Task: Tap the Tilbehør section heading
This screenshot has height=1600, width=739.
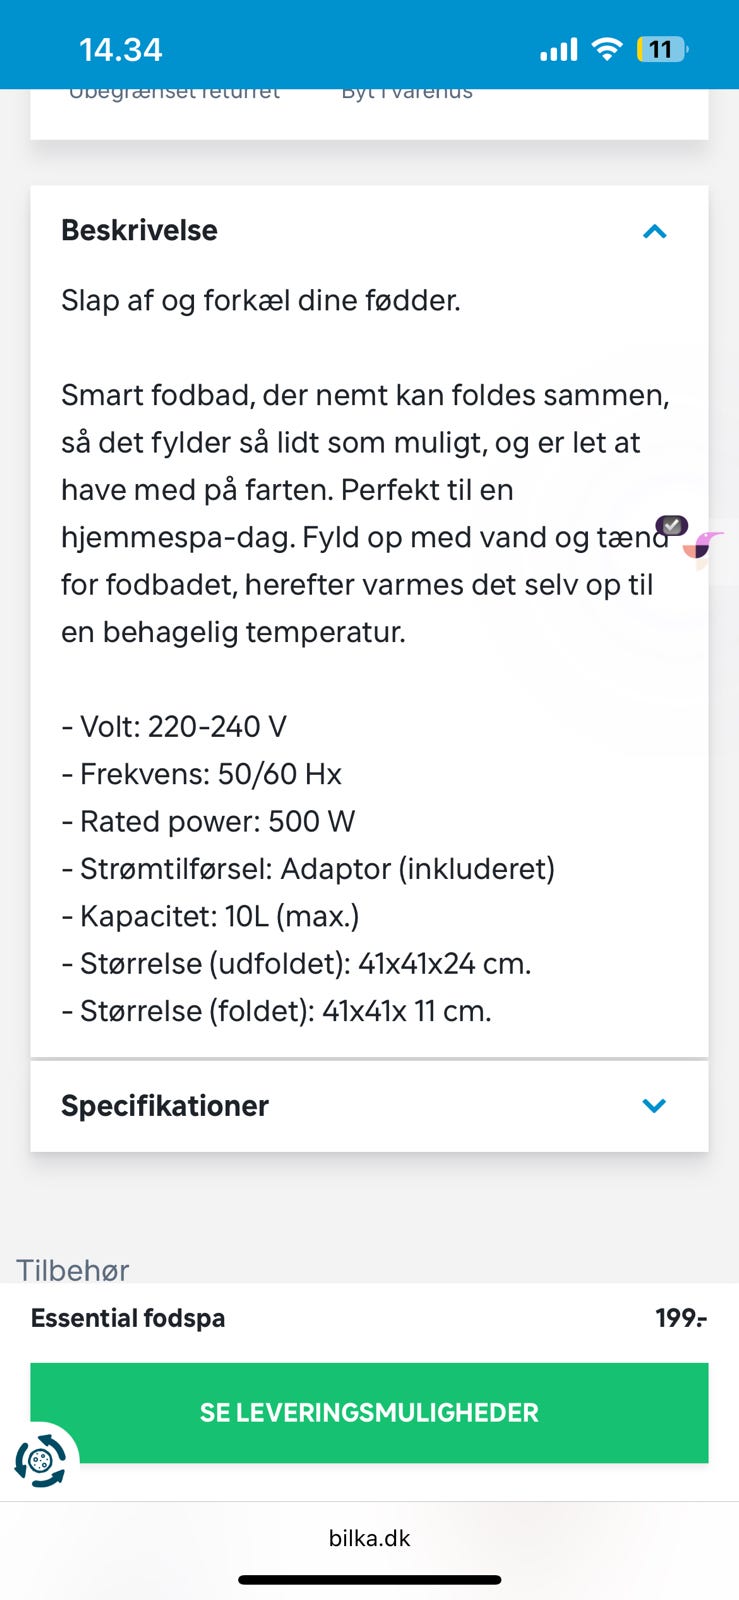Action: pyautogui.click(x=73, y=1269)
